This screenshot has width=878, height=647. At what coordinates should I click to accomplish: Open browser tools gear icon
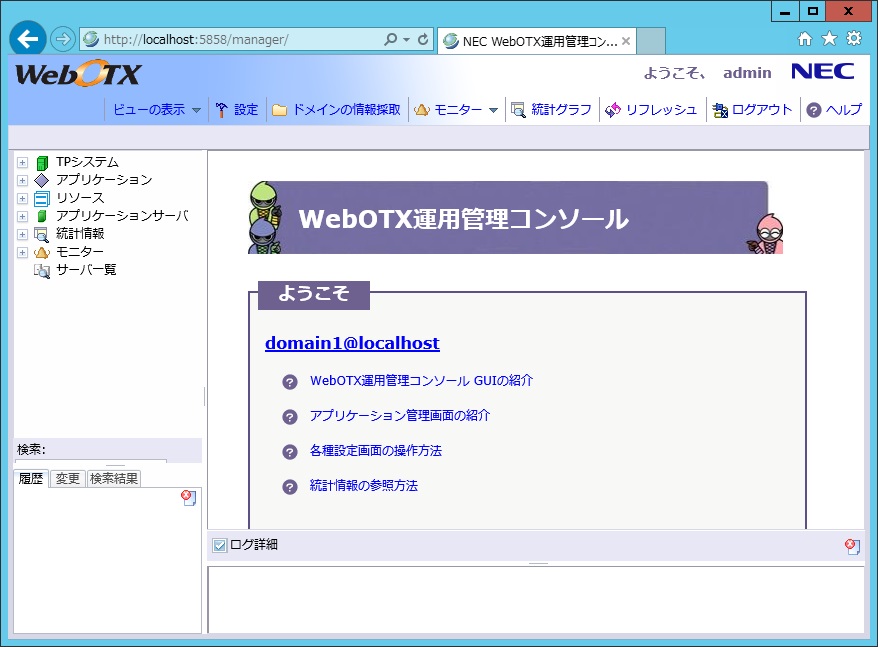click(x=853, y=39)
